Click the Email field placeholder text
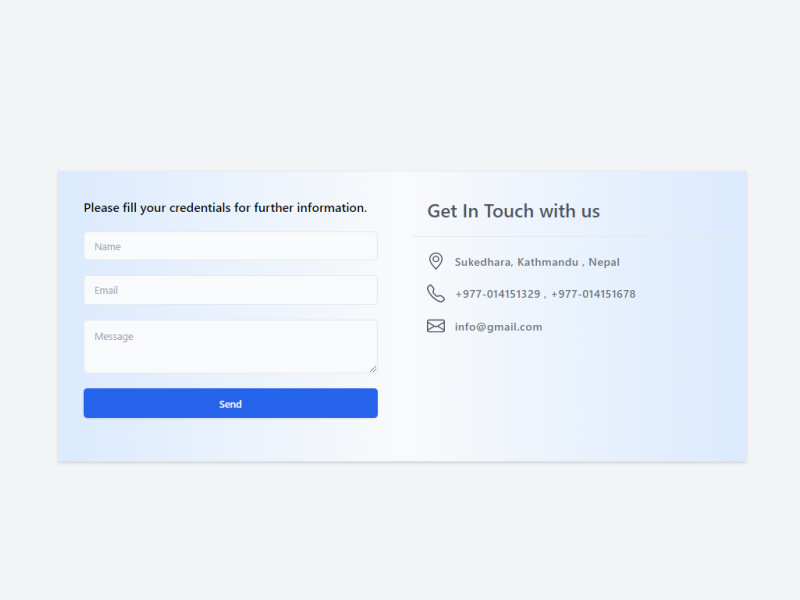The height and width of the screenshot is (600, 800). click(x=105, y=290)
